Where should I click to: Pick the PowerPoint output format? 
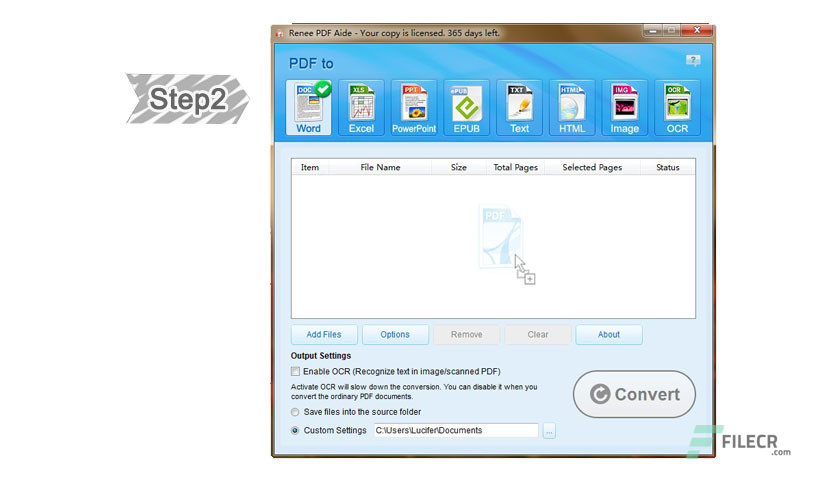tap(414, 108)
